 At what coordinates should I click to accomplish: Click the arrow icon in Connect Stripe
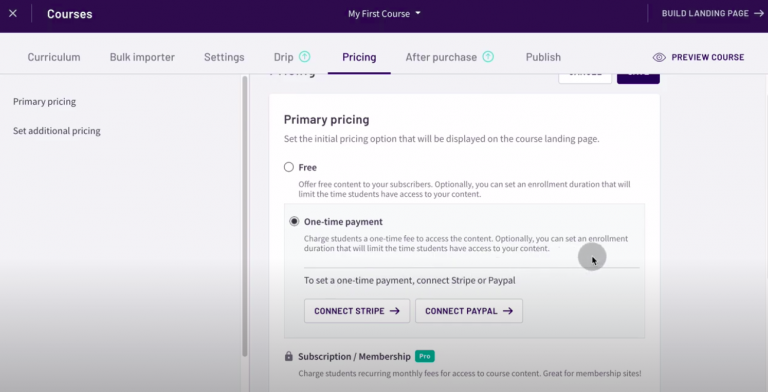[x=395, y=311]
